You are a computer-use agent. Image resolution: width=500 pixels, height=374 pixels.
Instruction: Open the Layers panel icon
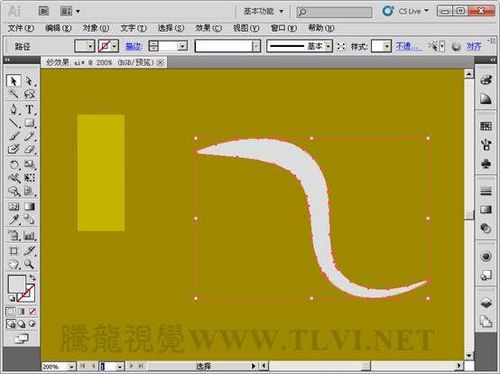click(486, 303)
